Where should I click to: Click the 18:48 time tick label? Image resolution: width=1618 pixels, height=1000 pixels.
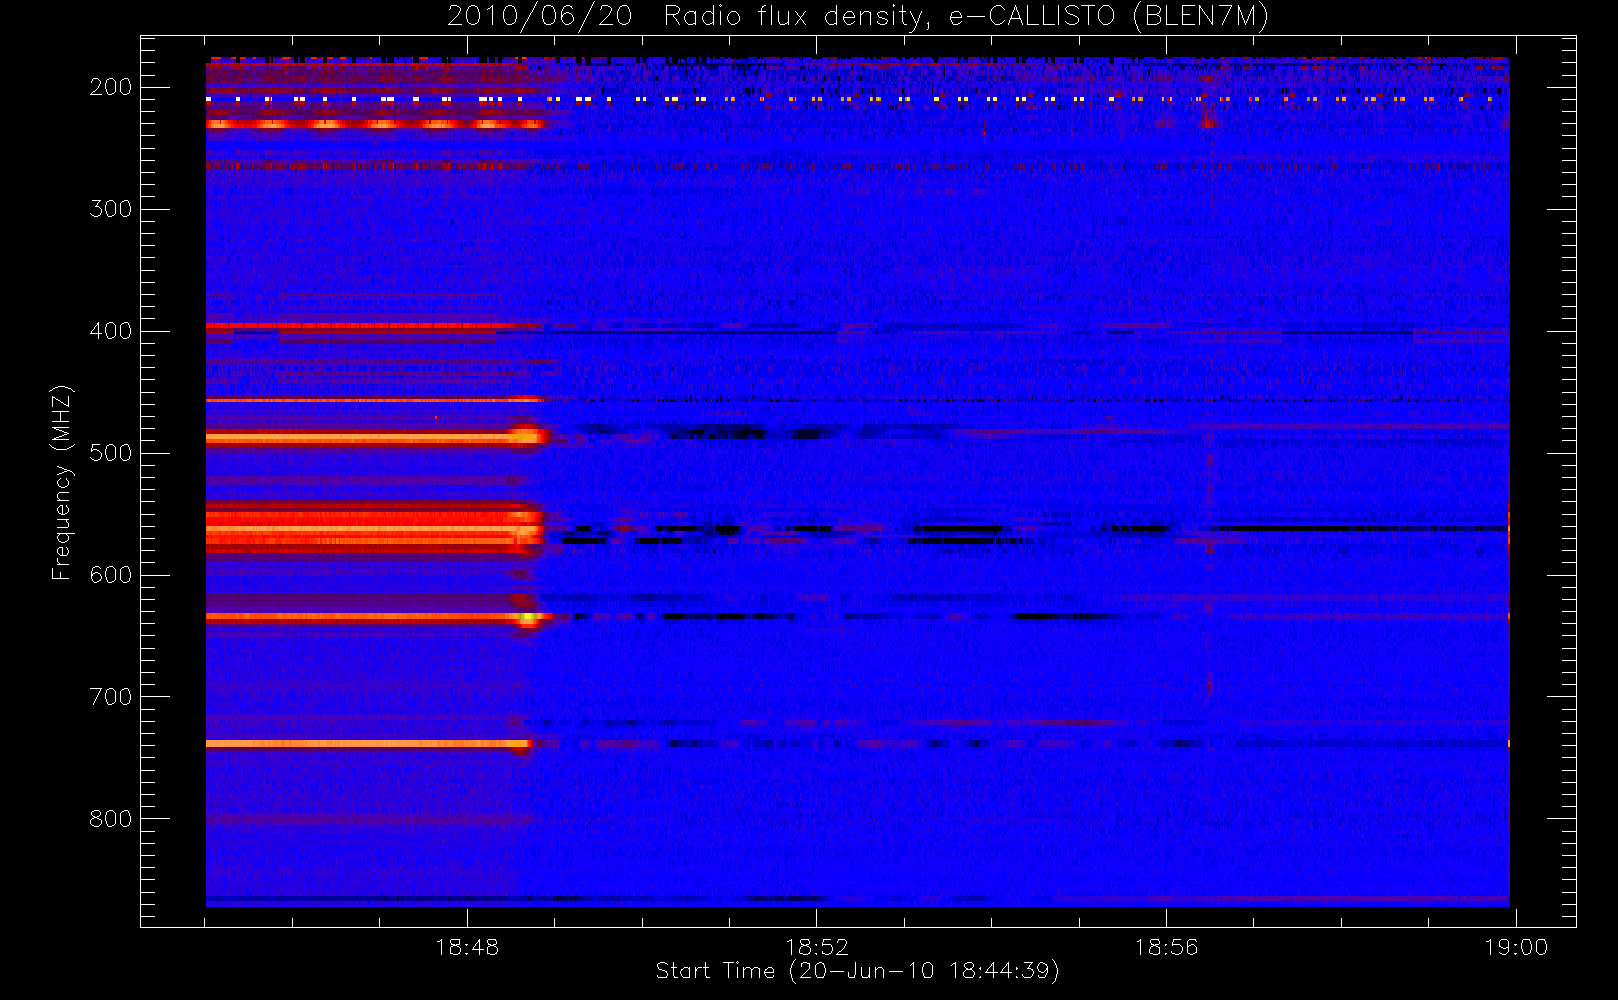click(x=467, y=947)
